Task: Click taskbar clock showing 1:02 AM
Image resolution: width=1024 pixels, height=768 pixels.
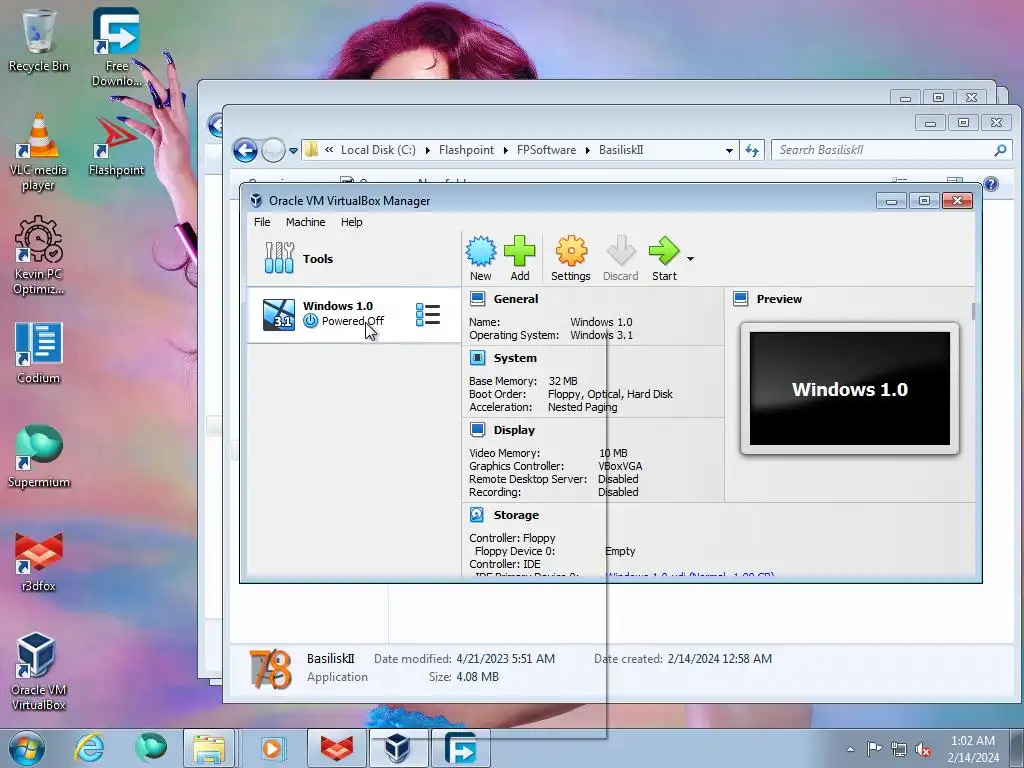Action: (x=973, y=749)
